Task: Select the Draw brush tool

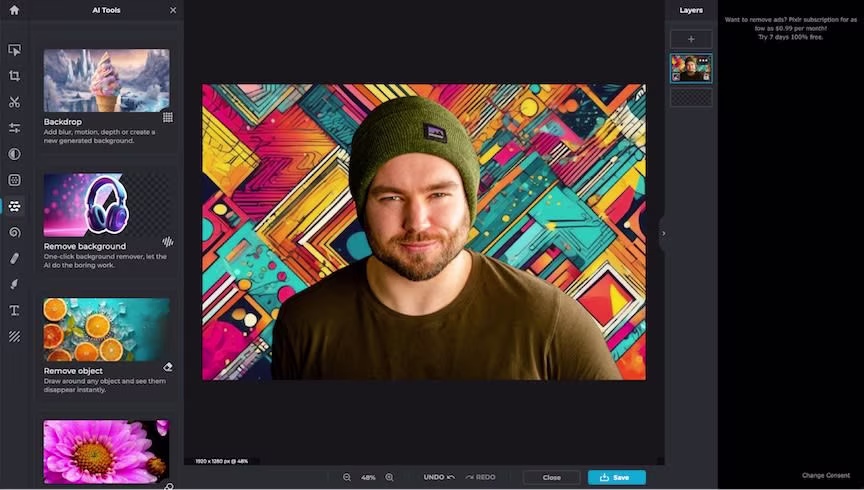Action: pyautogui.click(x=14, y=284)
